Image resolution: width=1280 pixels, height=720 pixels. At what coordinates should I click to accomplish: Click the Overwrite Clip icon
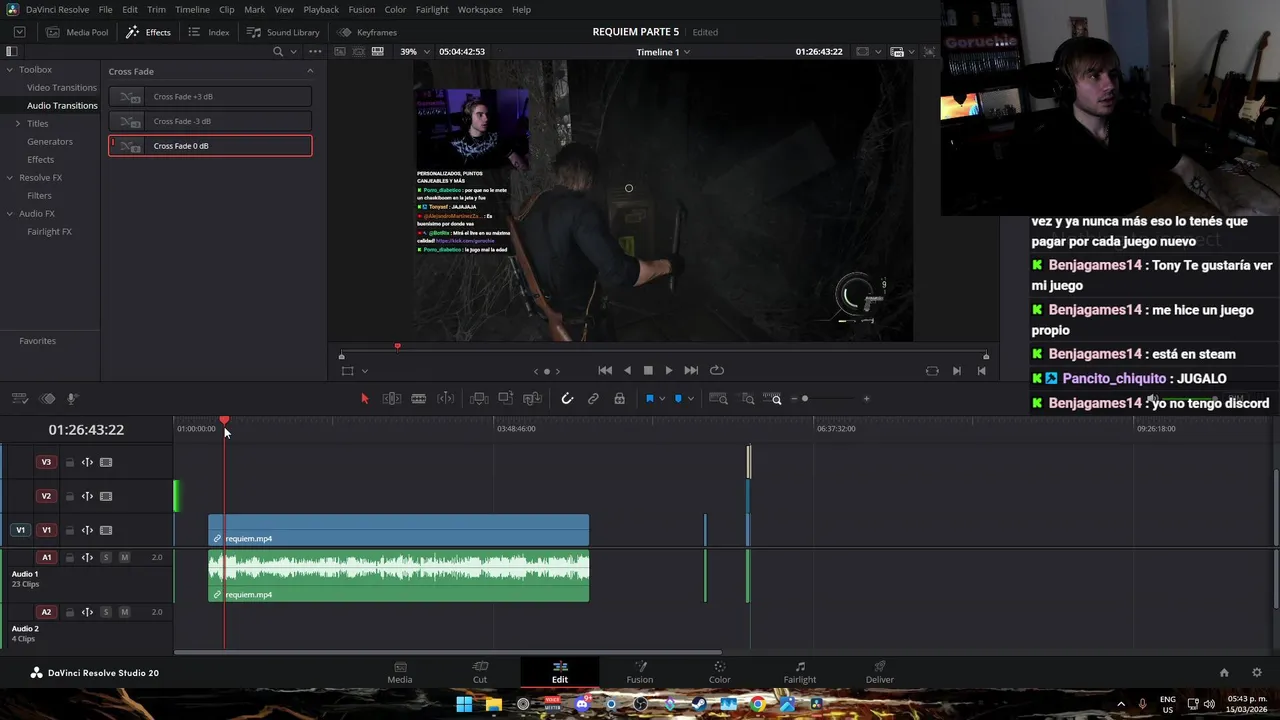506,398
